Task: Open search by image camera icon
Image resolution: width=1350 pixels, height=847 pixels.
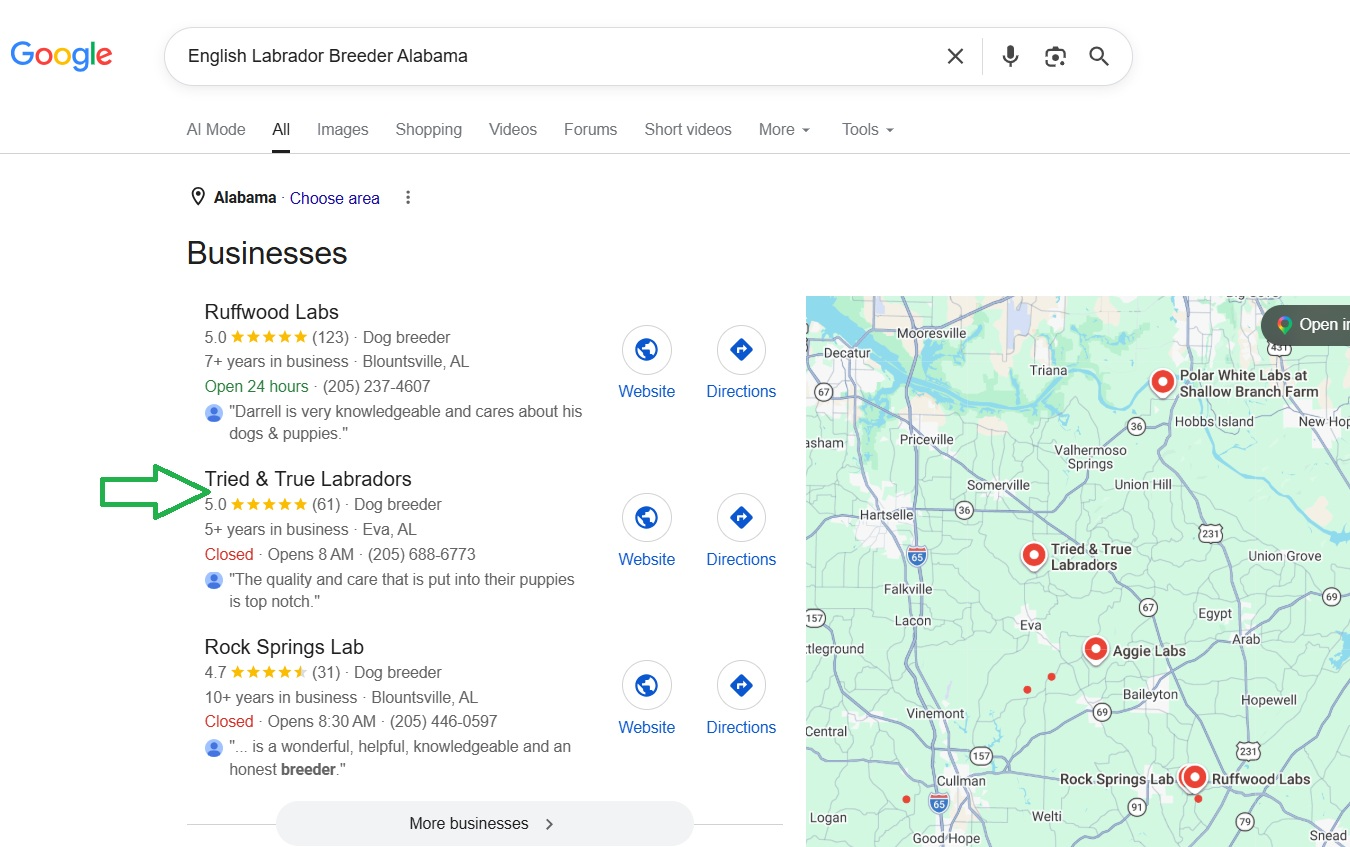Action: [x=1055, y=56]
